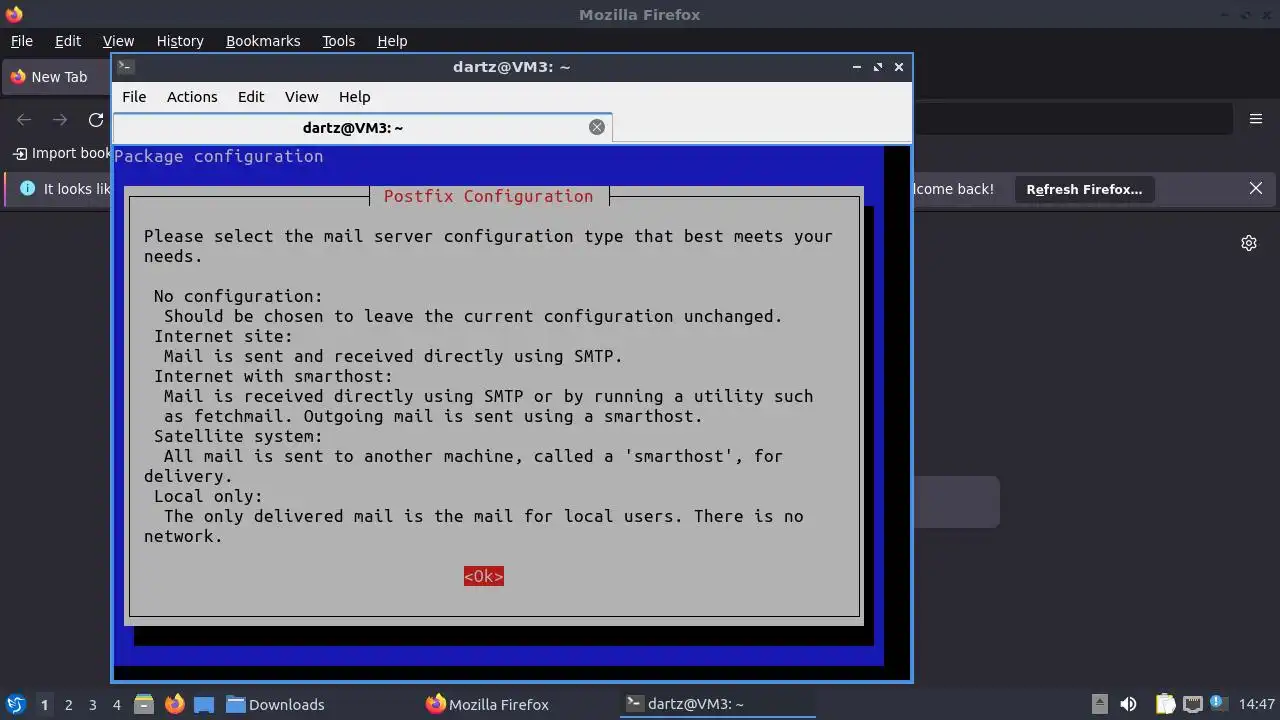Switch to workspace 4
This screenshot has height=720, width=1280.
[116, 704]
